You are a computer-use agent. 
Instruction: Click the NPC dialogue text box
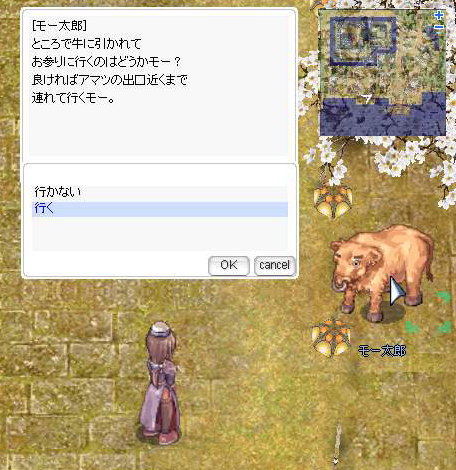tap(159, 85)
